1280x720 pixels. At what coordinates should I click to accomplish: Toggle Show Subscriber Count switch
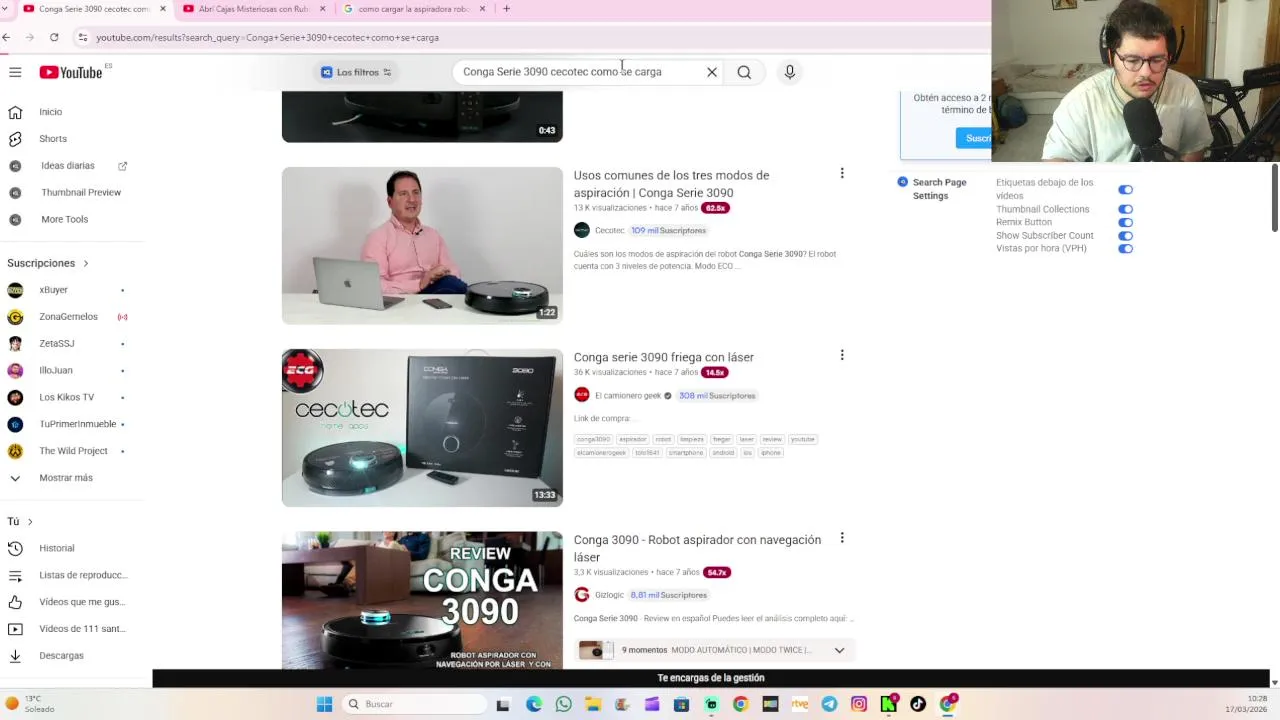point(1125,236)
